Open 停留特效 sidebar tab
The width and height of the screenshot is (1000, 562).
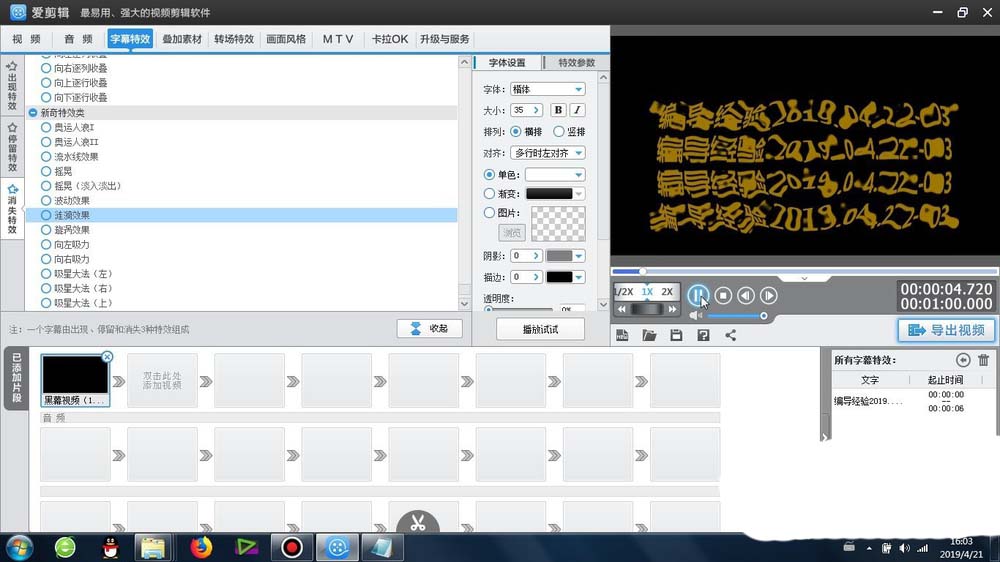click(12, 147)
